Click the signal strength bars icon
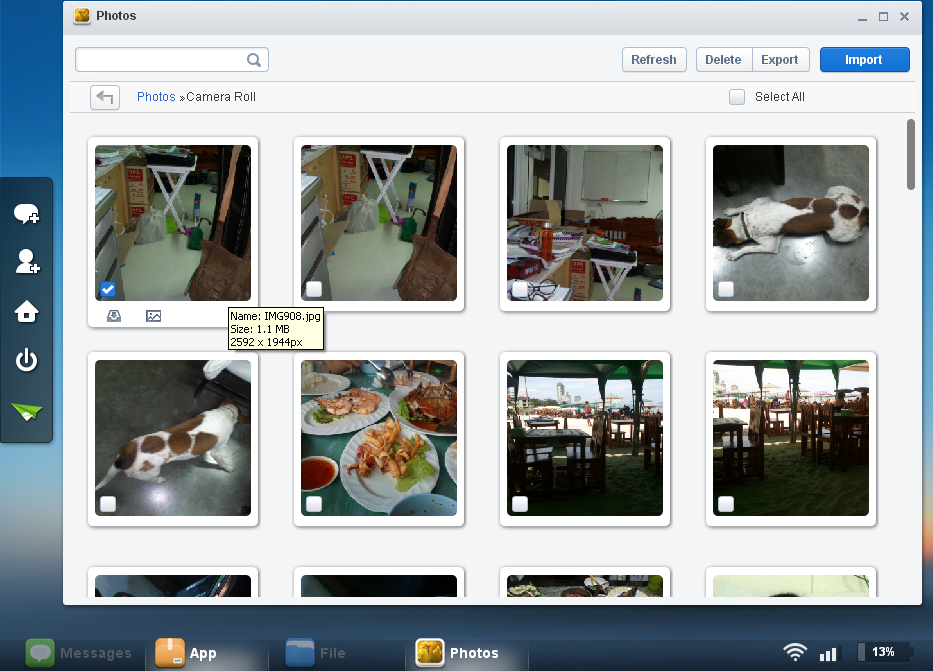The height and width of the screenshot is (671, 933). tap(828, 654)
